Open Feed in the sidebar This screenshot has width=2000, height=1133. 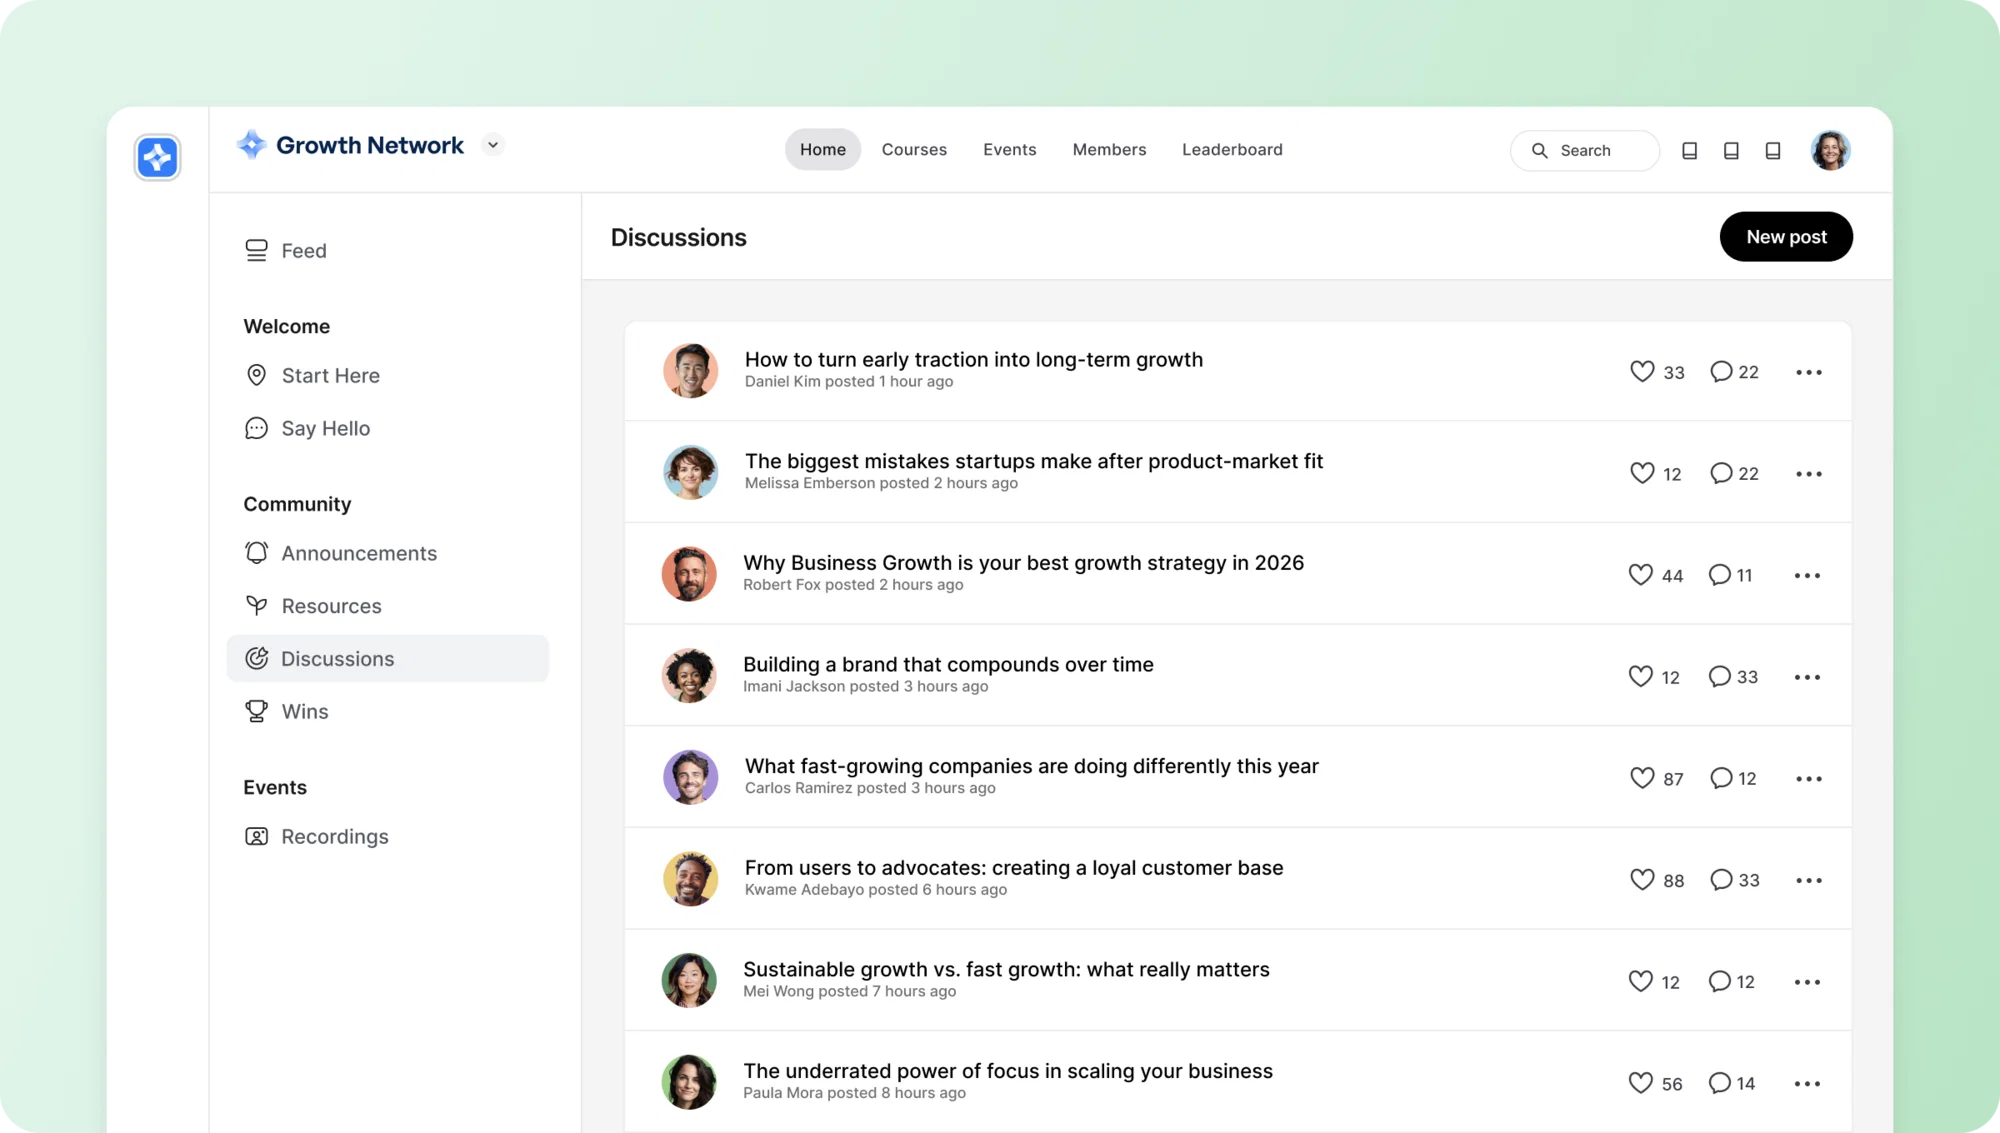click(x=286, y=250)
